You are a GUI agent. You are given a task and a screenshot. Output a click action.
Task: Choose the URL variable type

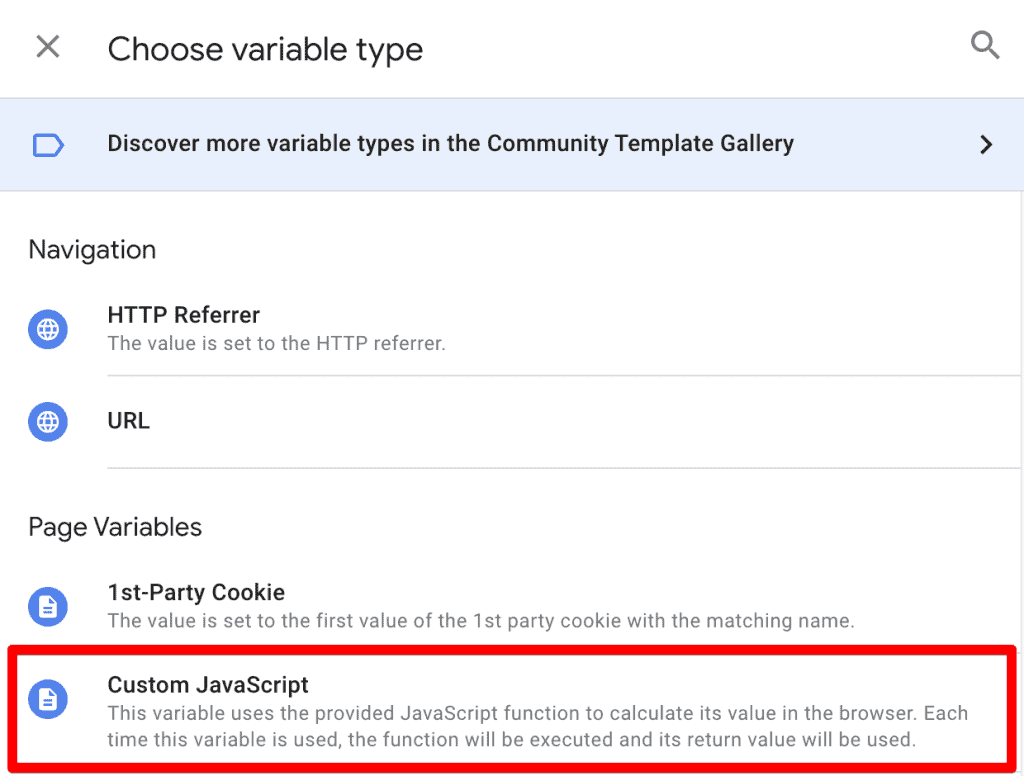(128, 421)
